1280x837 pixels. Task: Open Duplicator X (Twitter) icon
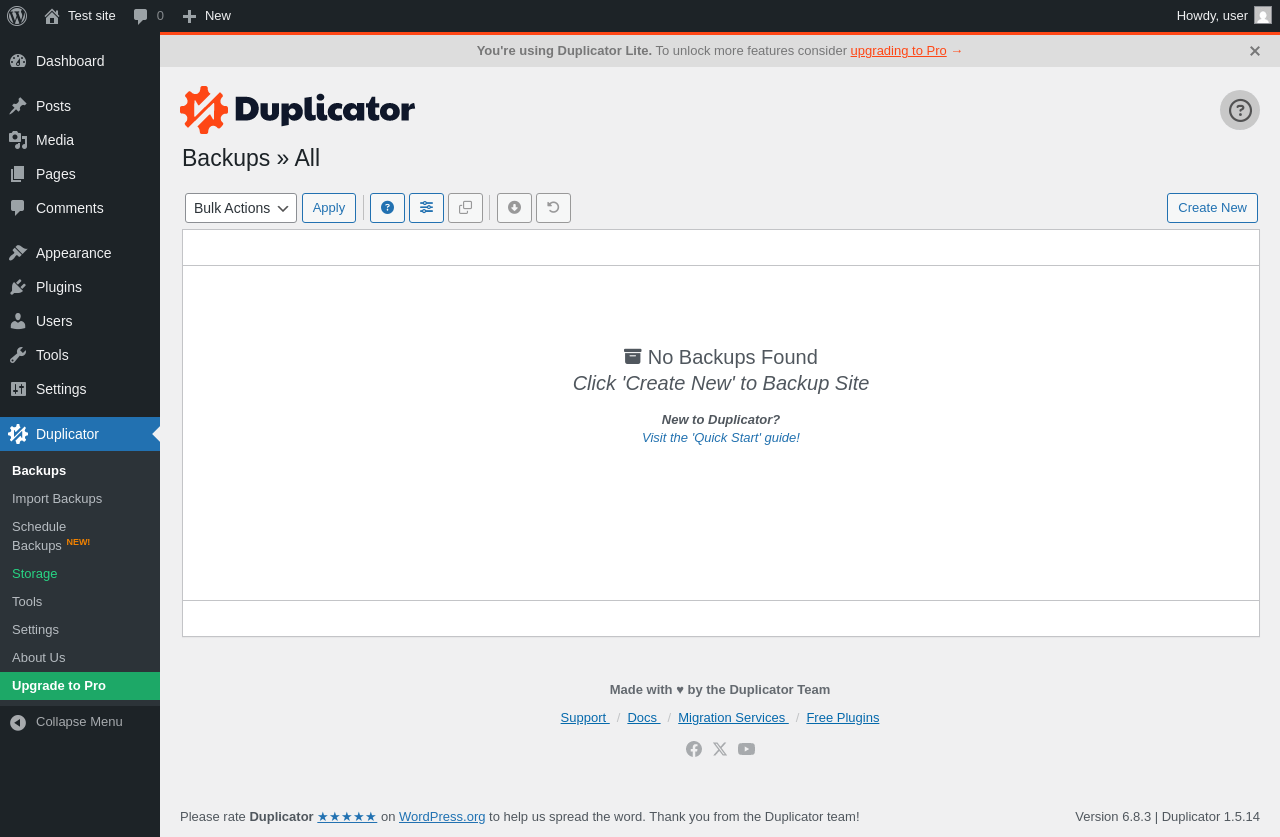(x=720, y=749)
